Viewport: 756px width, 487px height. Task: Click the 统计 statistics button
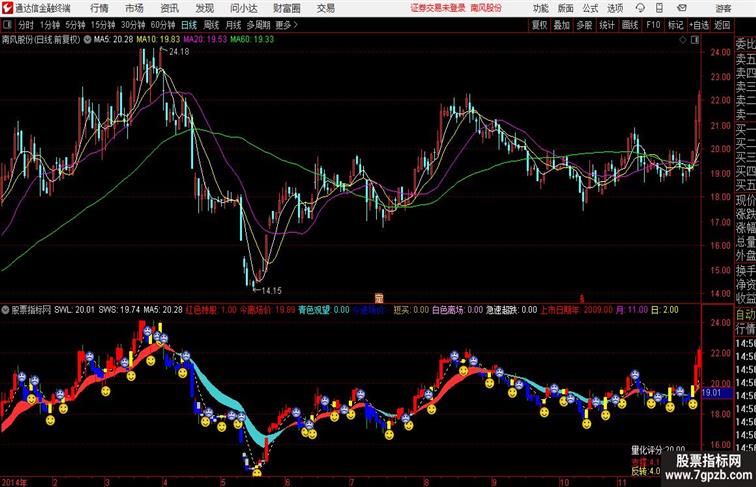(607, 25)
